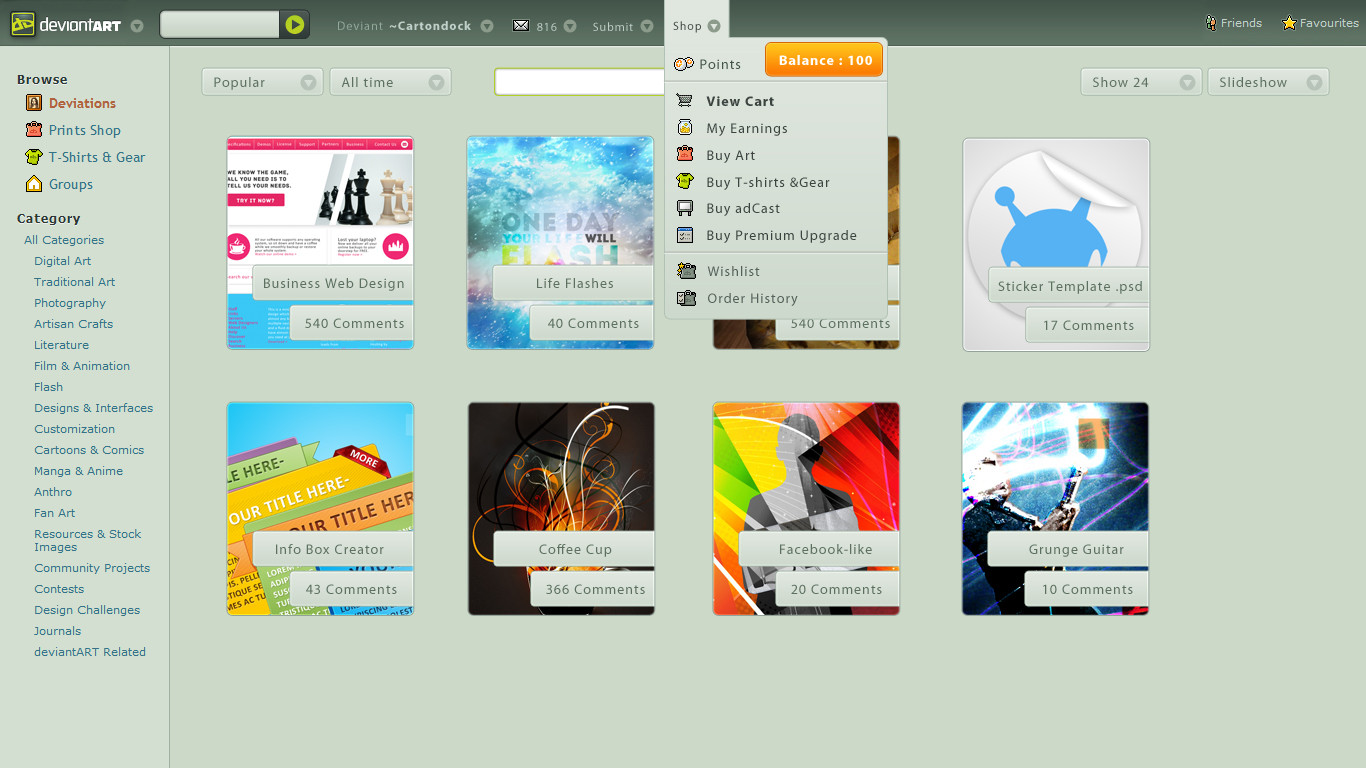Open the envelope messages icon
This screenshot has height=768, width=1366.
click(x=521, y=26)
